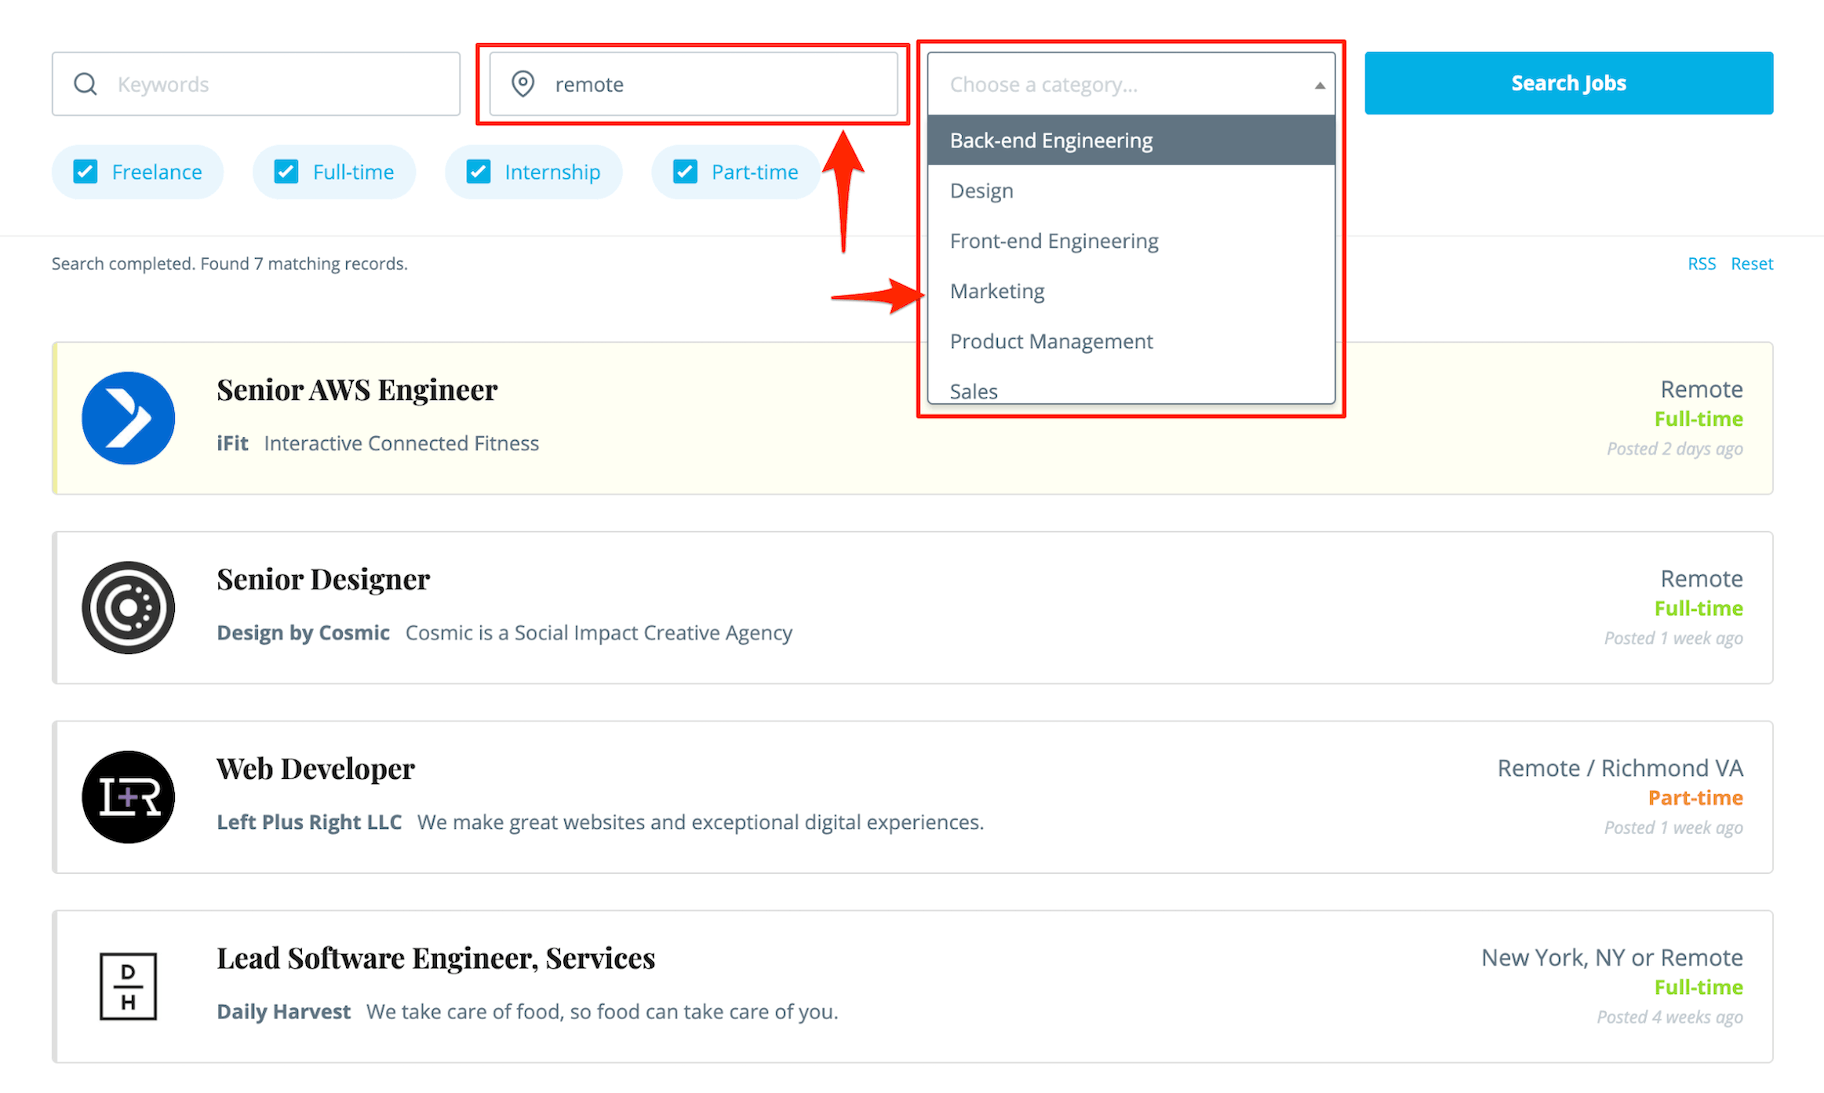1824x1093 pixels.
Task: Pick Marketing from the category dropdown
Action: pyautogui.click(x=997, y=291)
